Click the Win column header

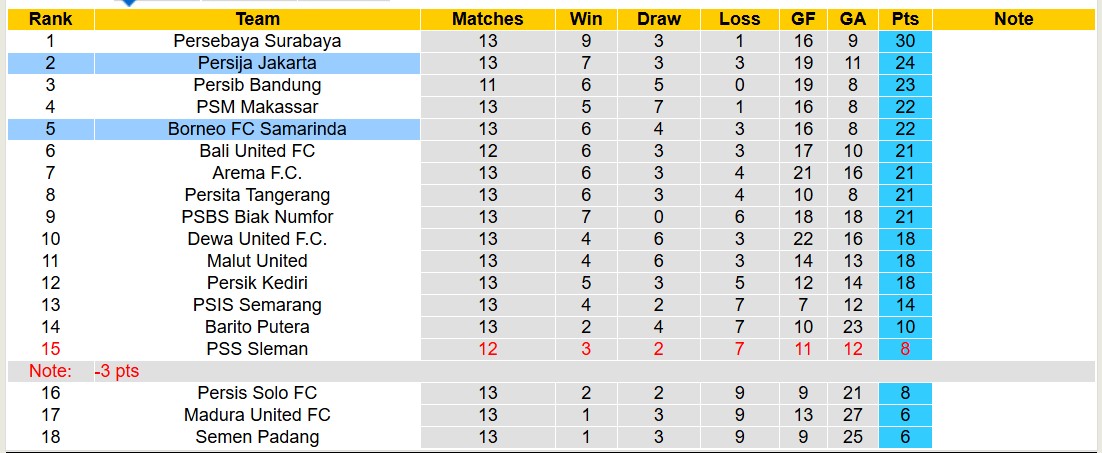click(x=586, y=19)
